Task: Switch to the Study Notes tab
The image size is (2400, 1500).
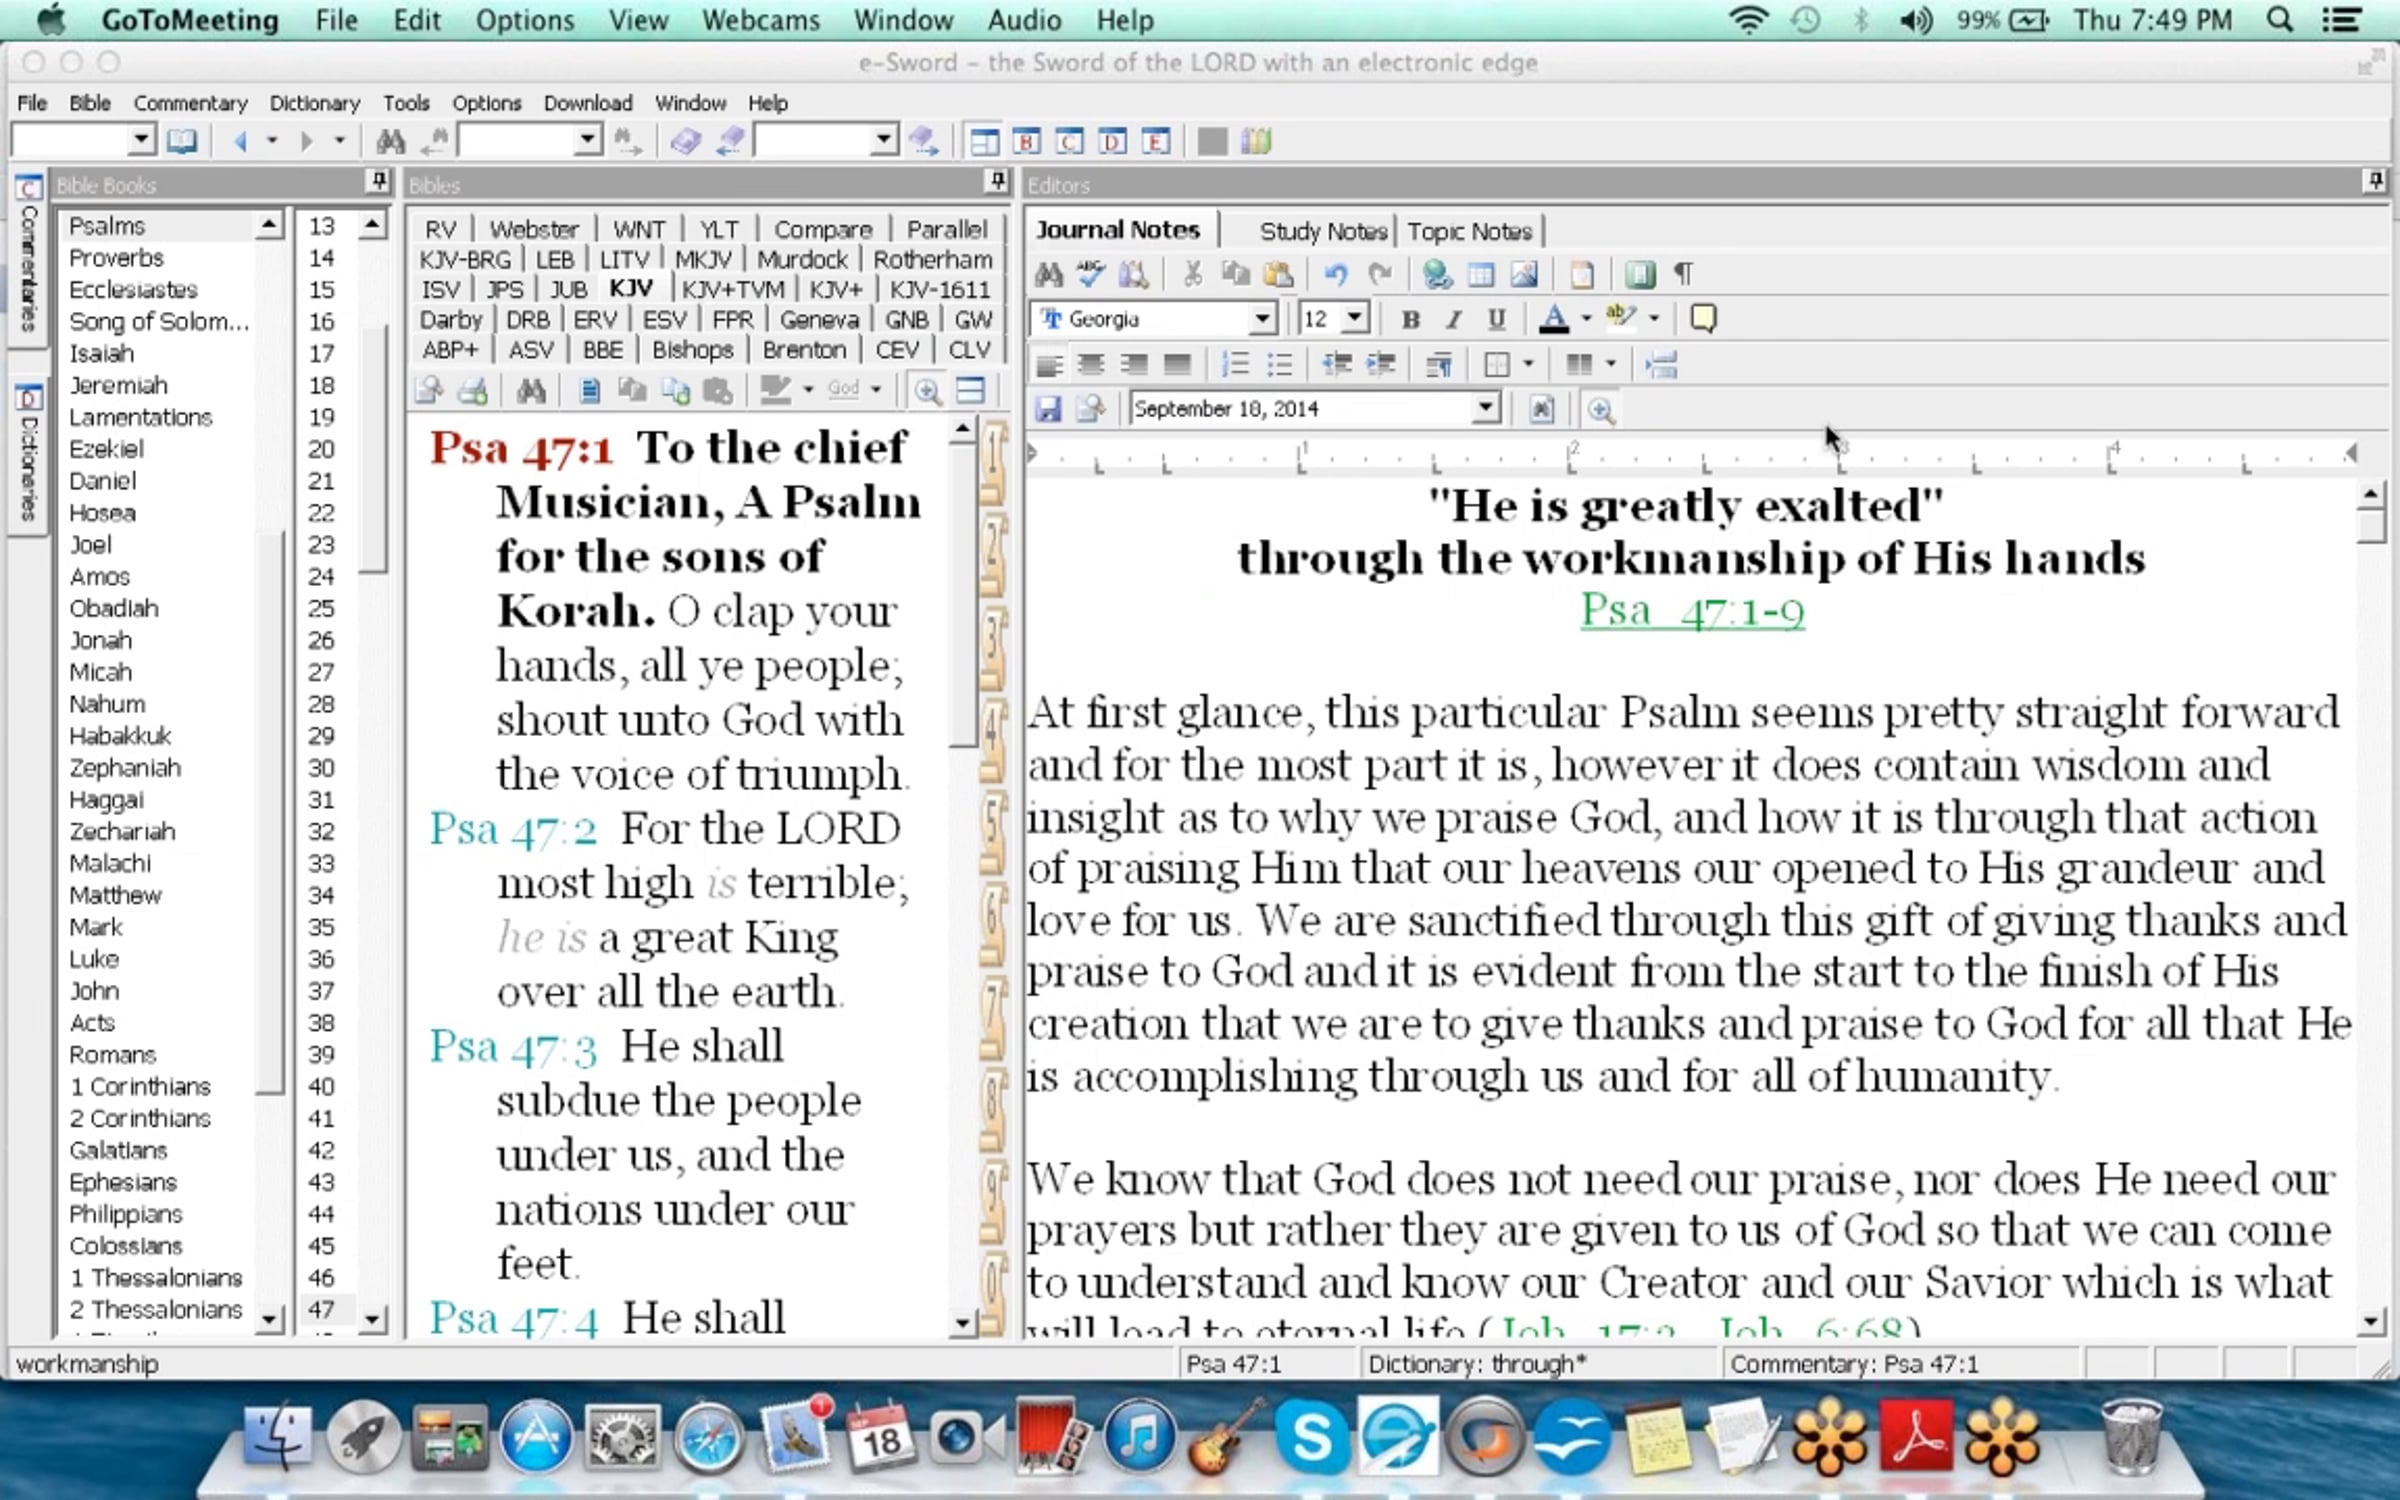Action: click(1322, 232)
